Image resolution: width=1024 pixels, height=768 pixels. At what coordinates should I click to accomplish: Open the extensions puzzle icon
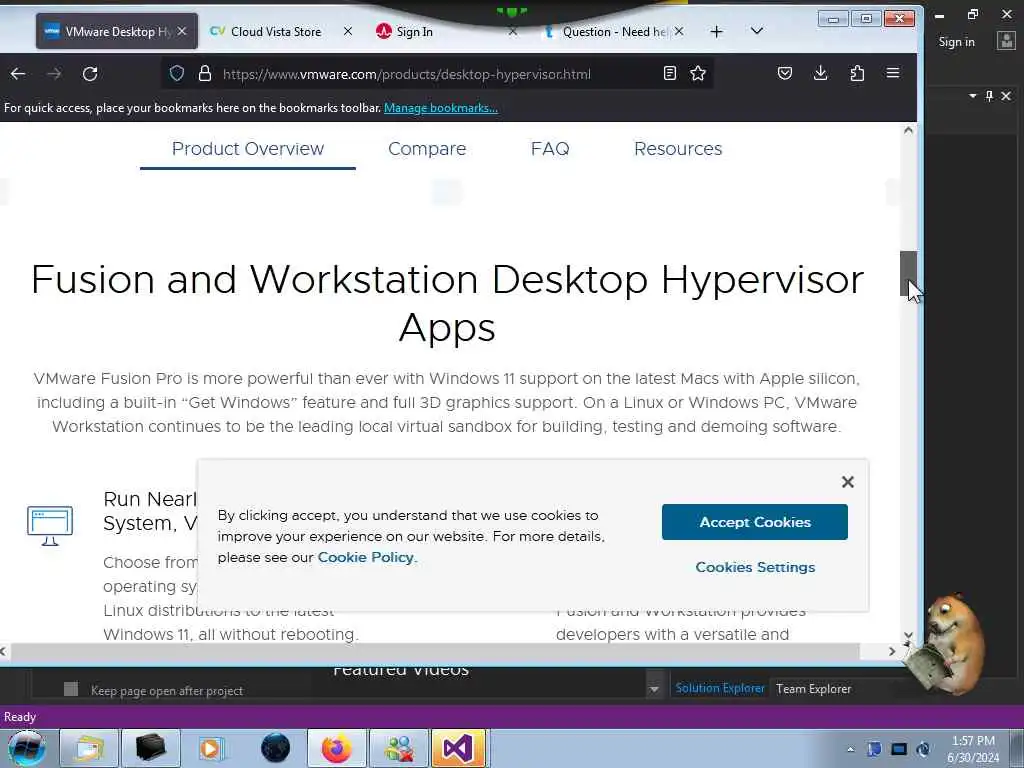coord(857,73)
